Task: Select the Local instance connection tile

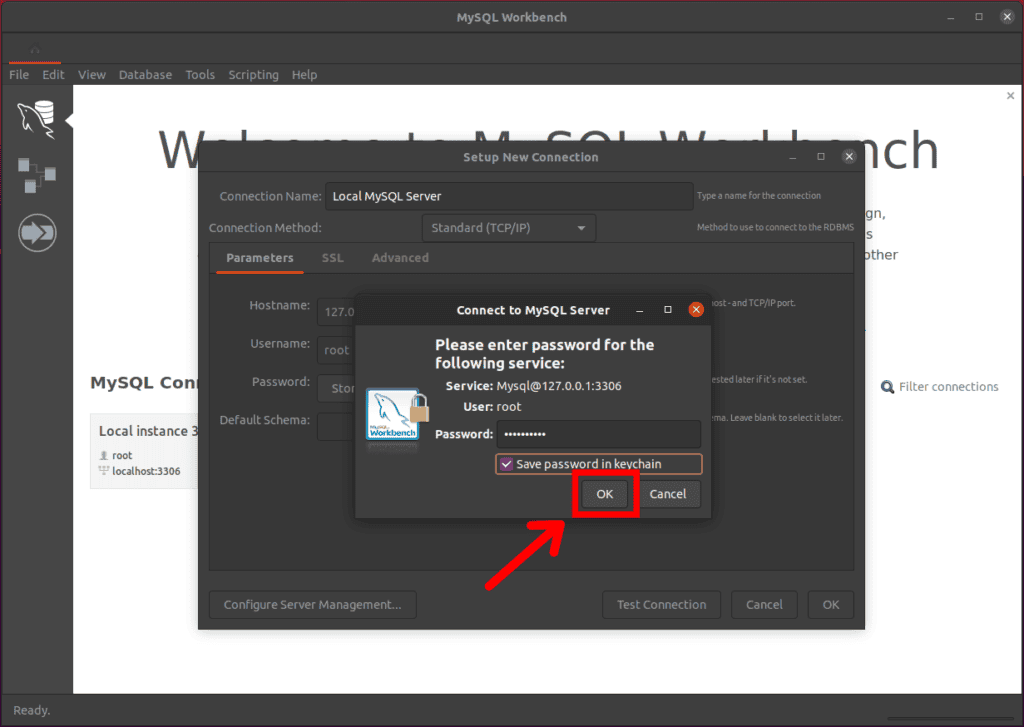Action: [x=144, y=451]
